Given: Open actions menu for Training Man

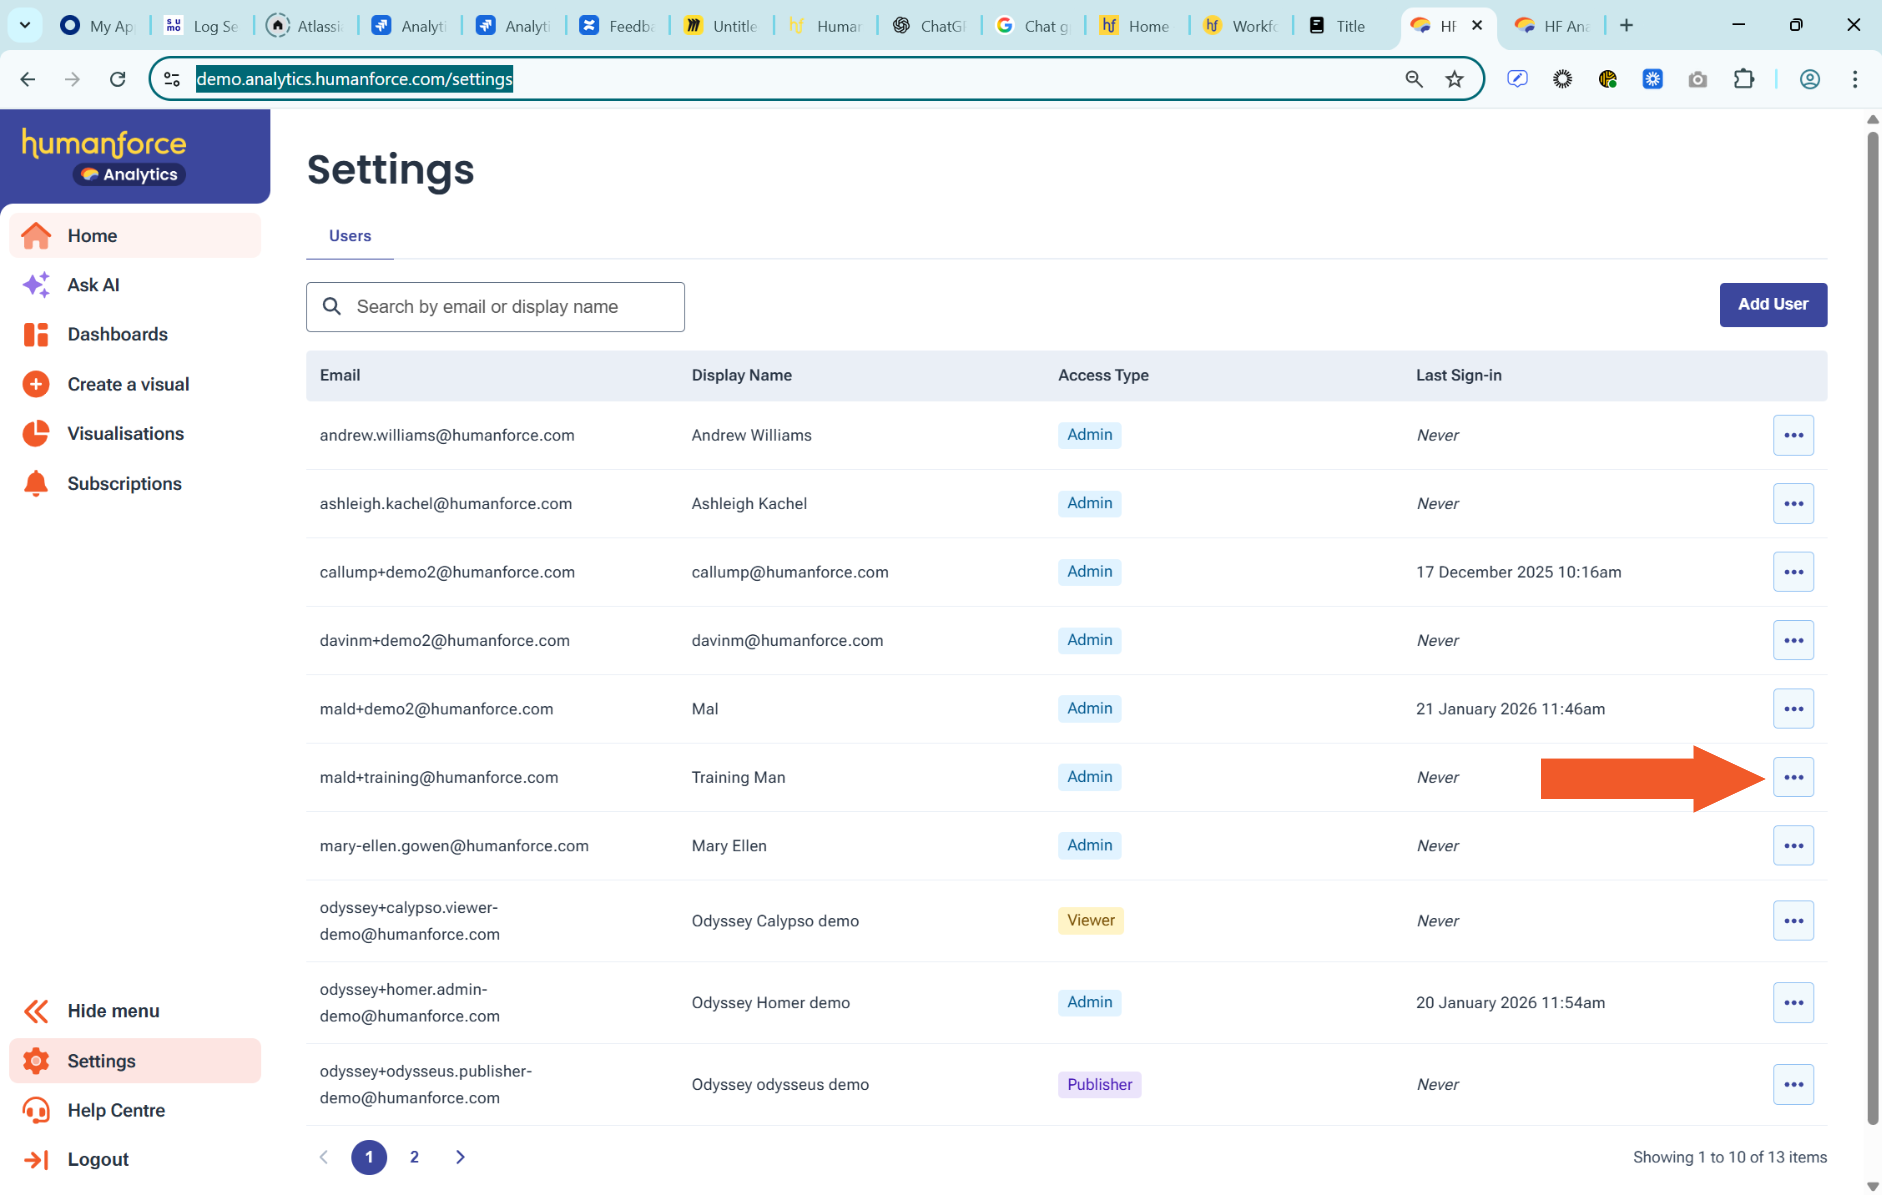Looking at the screenshot, I should point(1793,777).
